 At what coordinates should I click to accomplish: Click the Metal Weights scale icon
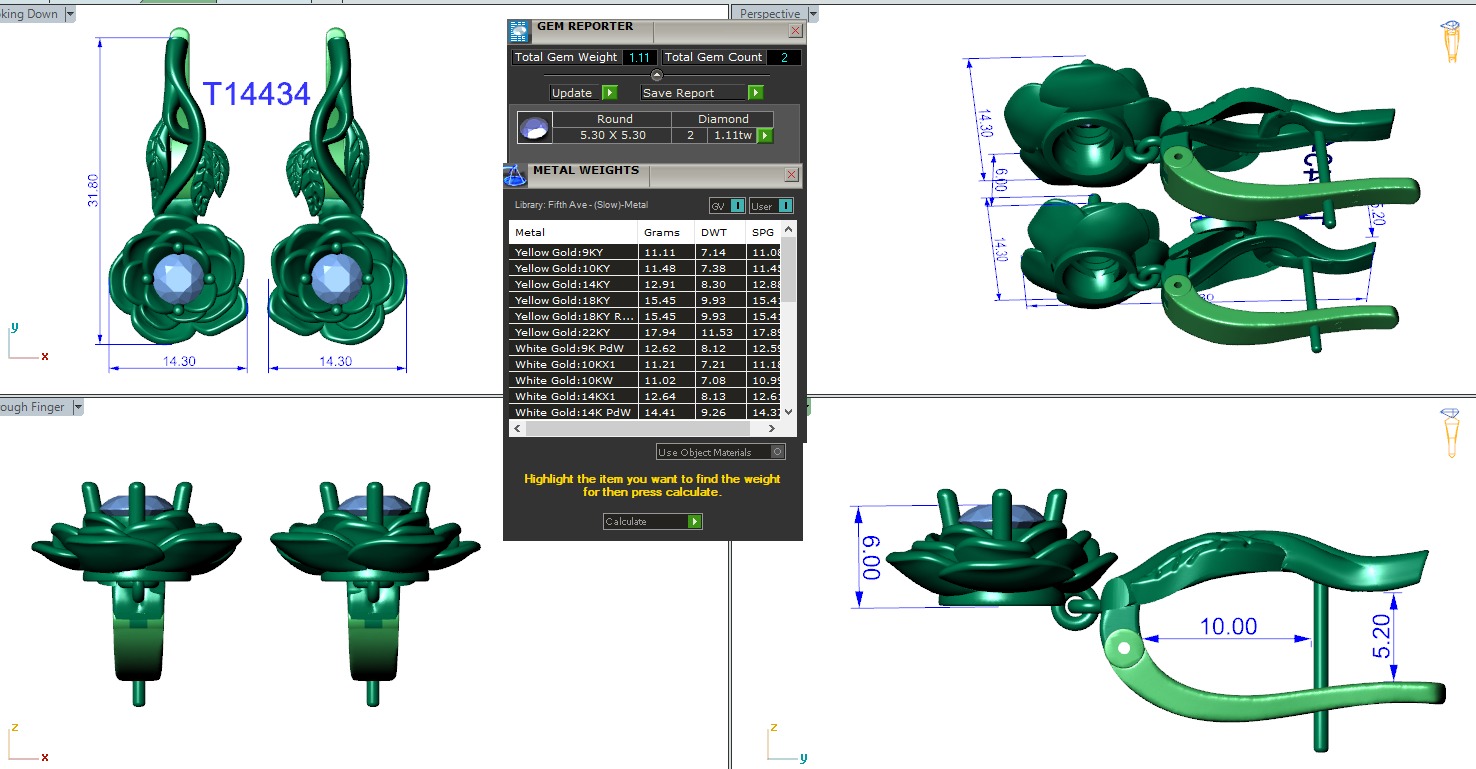[x=515, y=175]
